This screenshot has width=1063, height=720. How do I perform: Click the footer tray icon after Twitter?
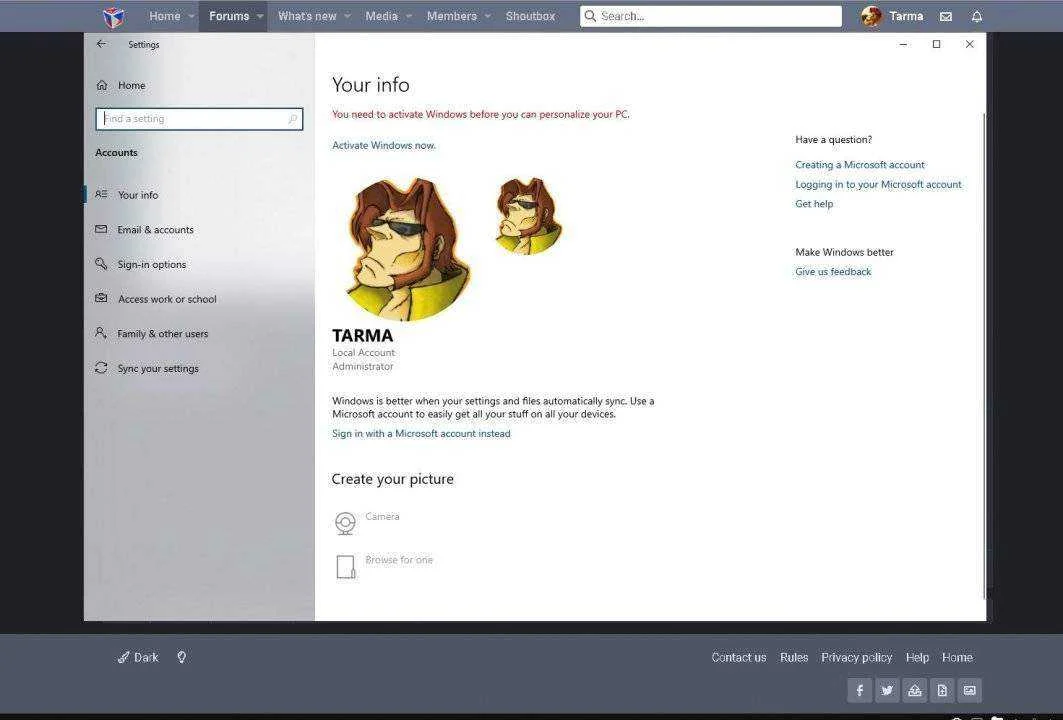click(915, 690)
